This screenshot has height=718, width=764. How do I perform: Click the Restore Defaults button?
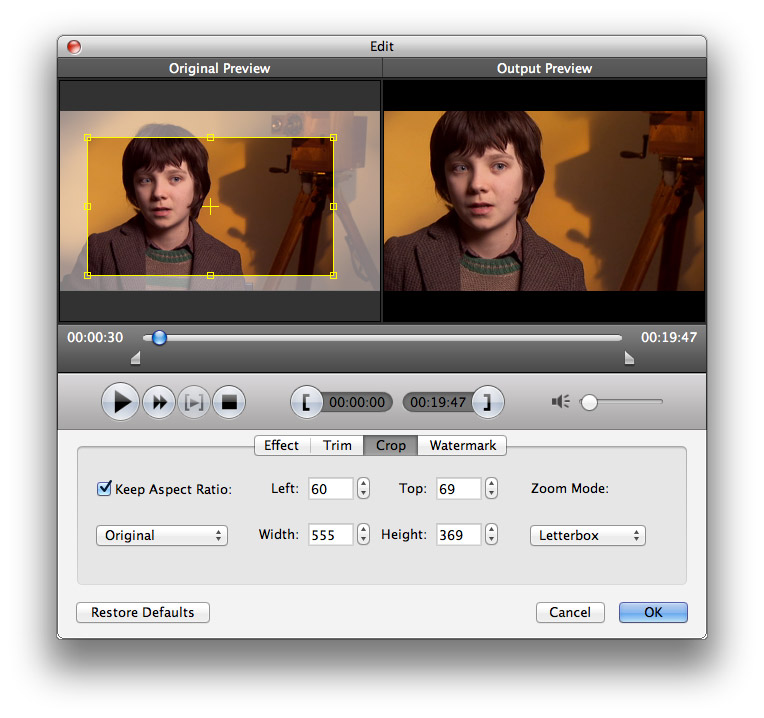pos(143,612)
